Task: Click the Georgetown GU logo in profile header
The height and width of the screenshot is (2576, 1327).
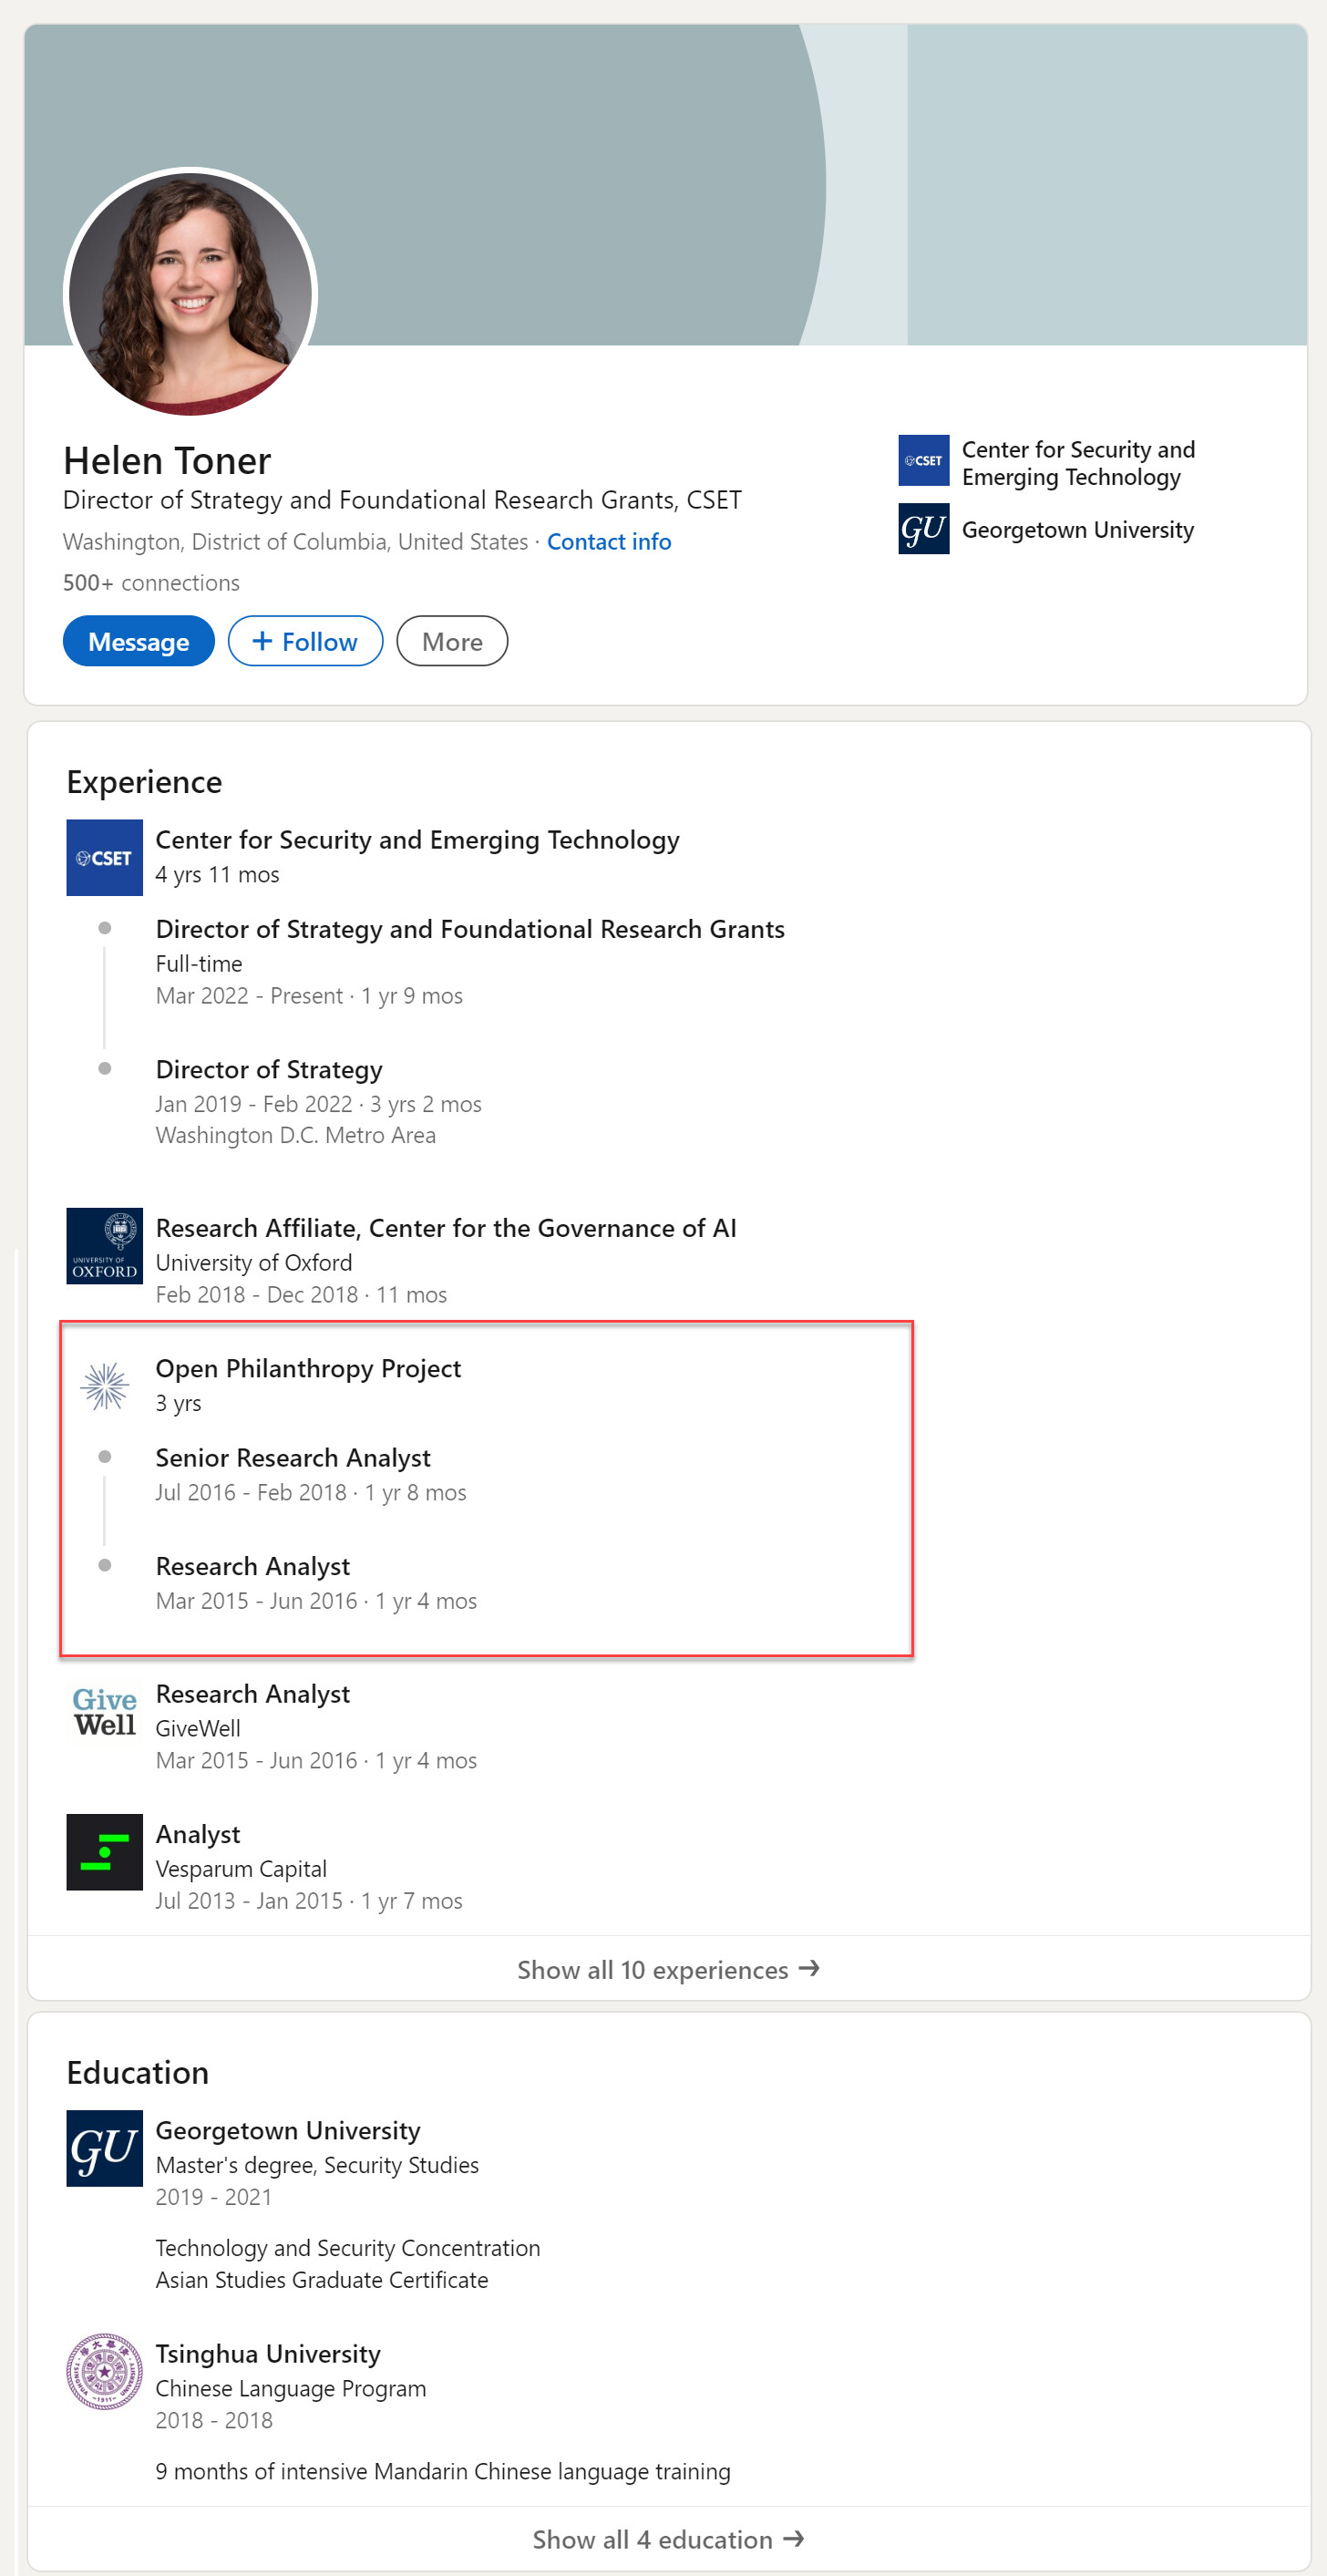Action: (923, 528)
